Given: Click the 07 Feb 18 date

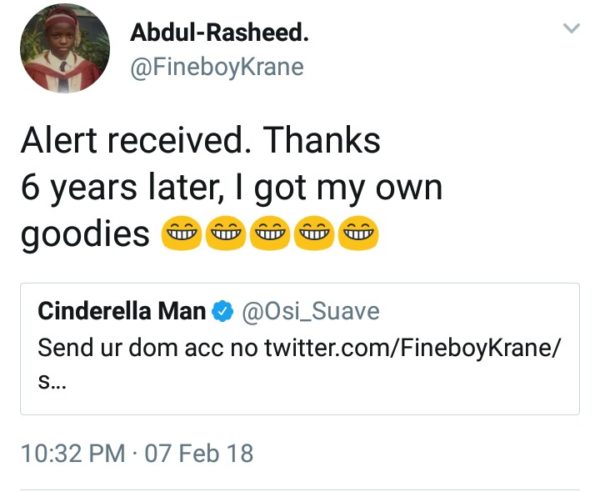Looking at the screenshot, I should tap(198, 453).
